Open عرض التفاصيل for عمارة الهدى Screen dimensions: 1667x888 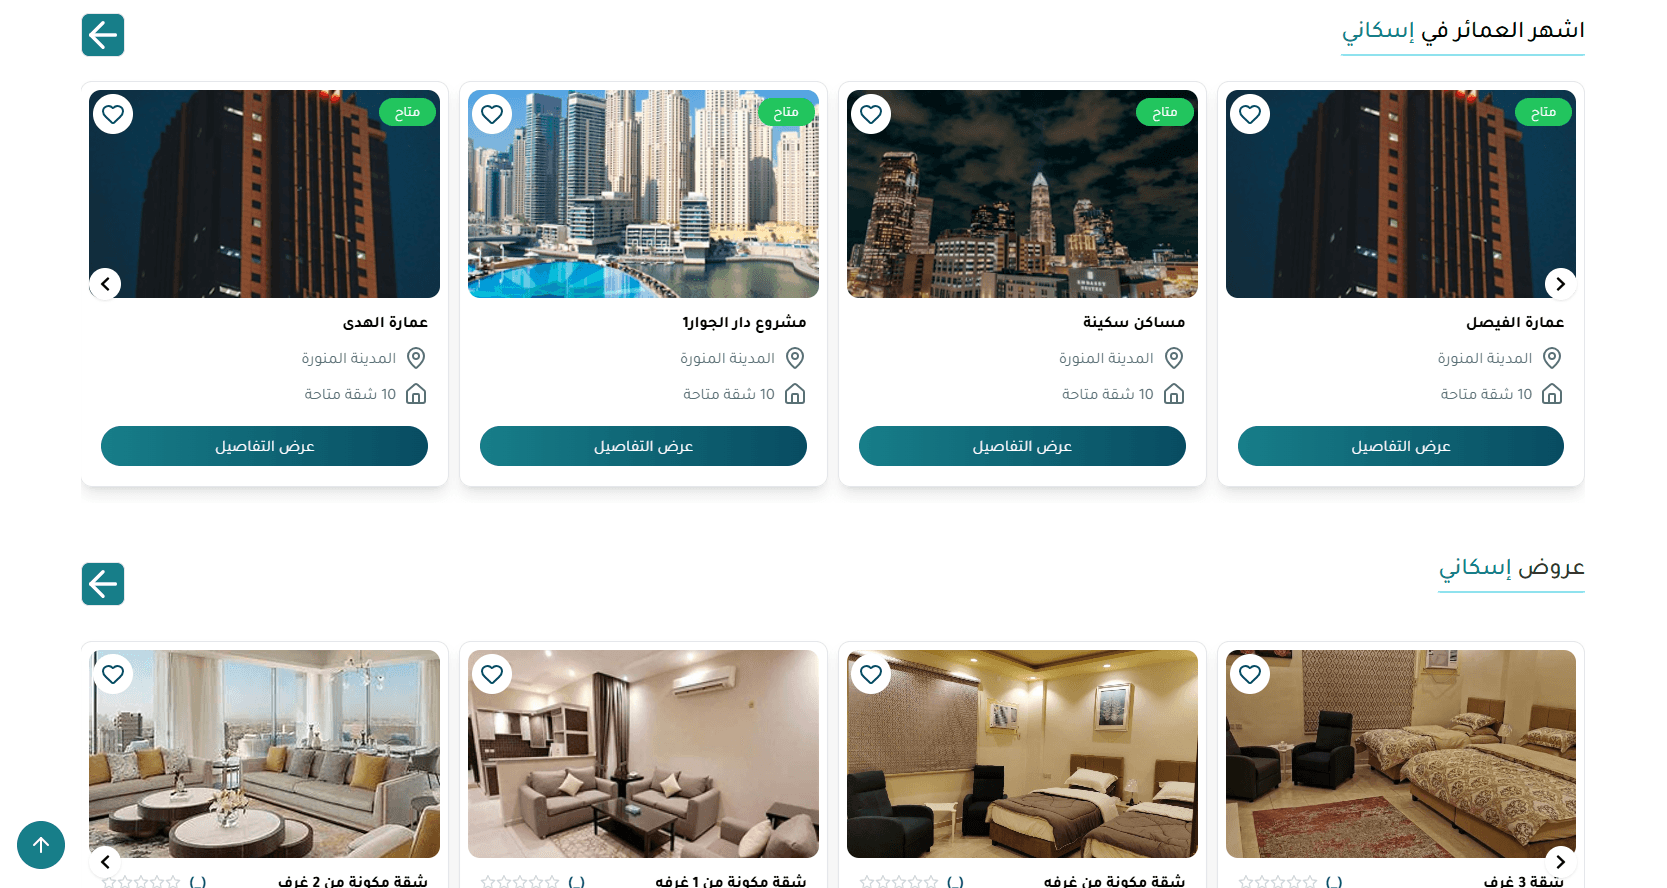(264, 446)
